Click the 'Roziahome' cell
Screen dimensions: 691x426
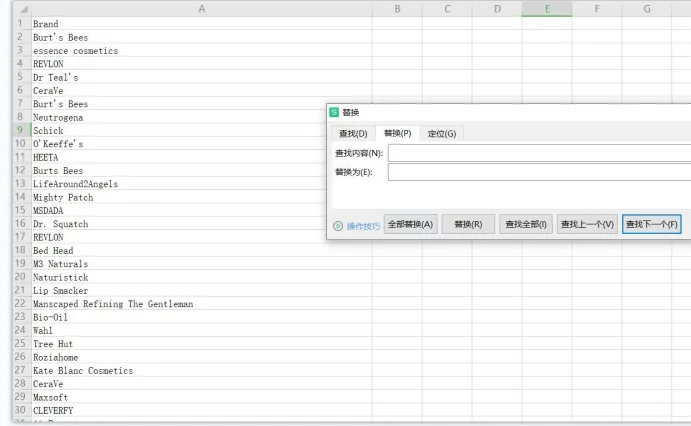click(x=202, y=357)
